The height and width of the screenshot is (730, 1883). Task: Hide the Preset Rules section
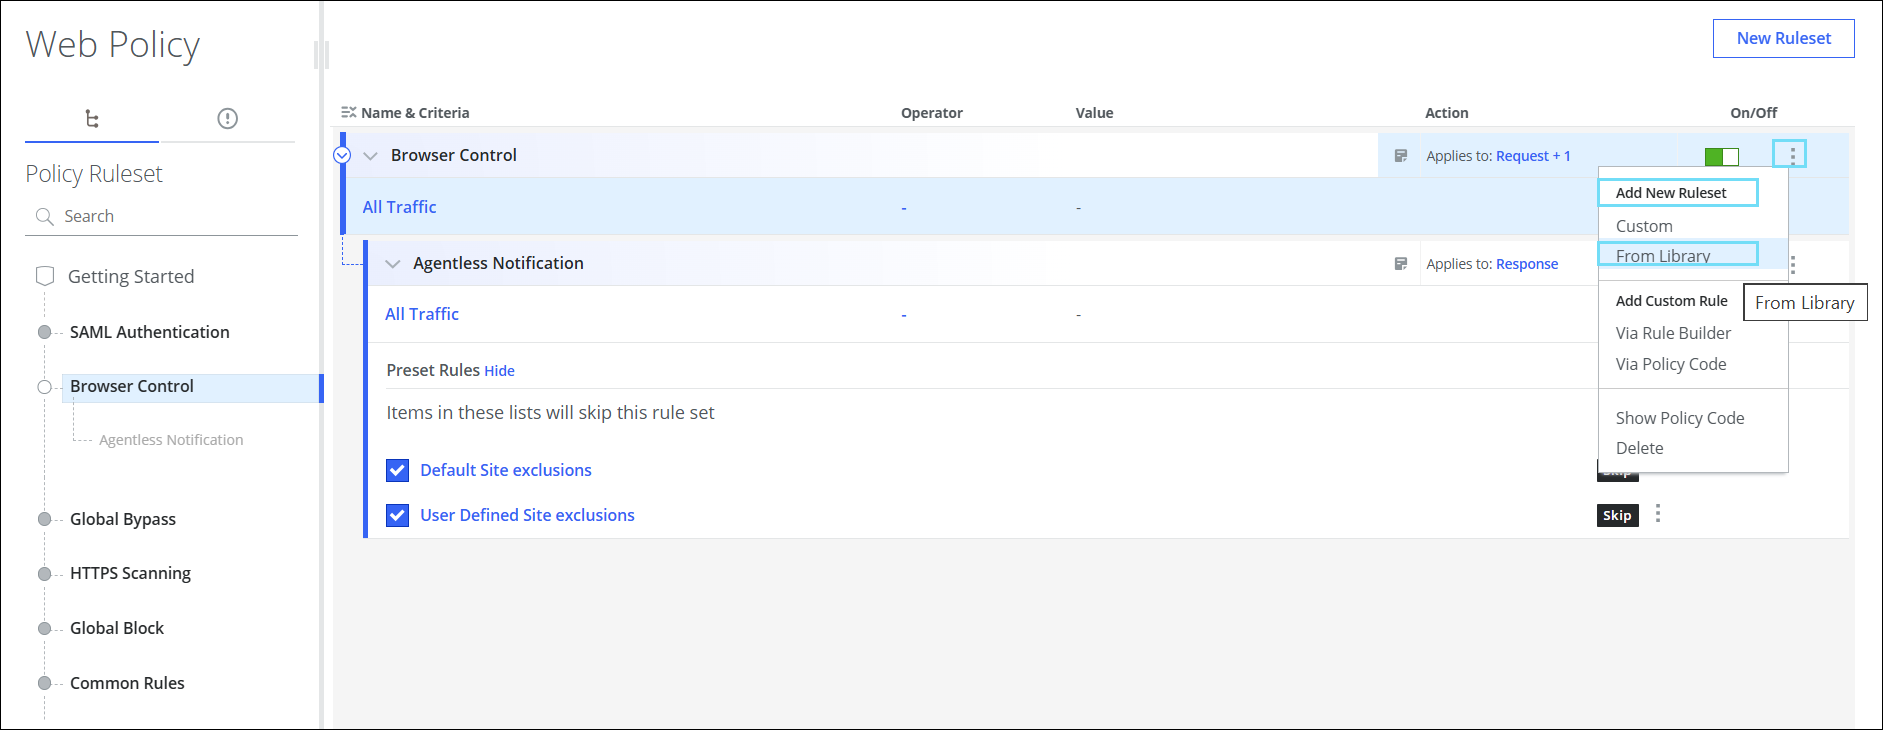tap(499, 371)
